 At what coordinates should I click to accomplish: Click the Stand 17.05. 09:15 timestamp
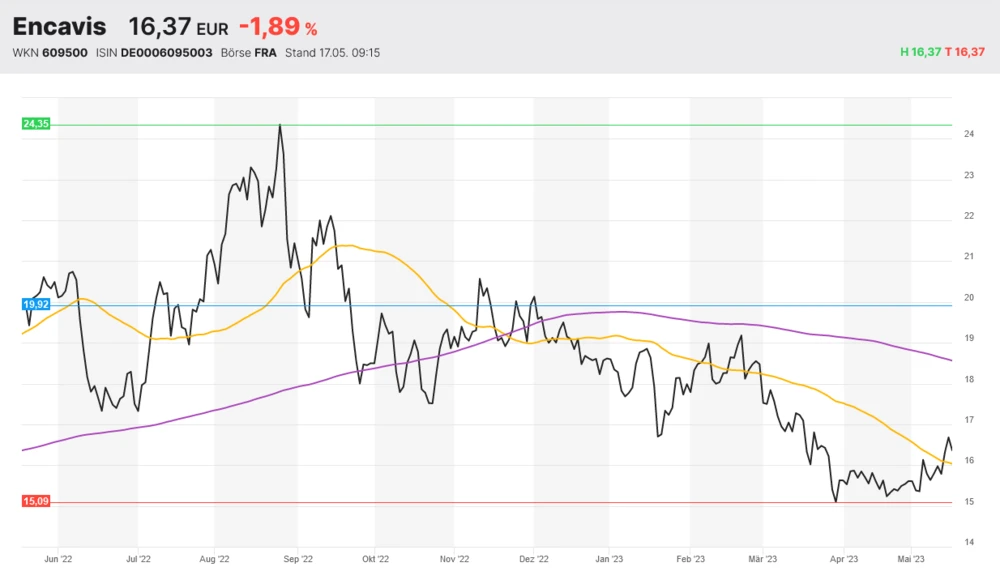[332, 53]
